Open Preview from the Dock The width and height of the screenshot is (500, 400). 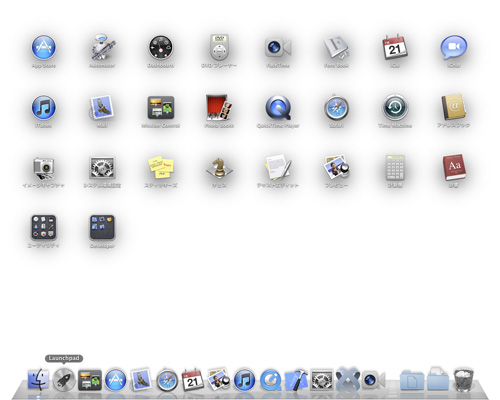[x=218, y=379]
